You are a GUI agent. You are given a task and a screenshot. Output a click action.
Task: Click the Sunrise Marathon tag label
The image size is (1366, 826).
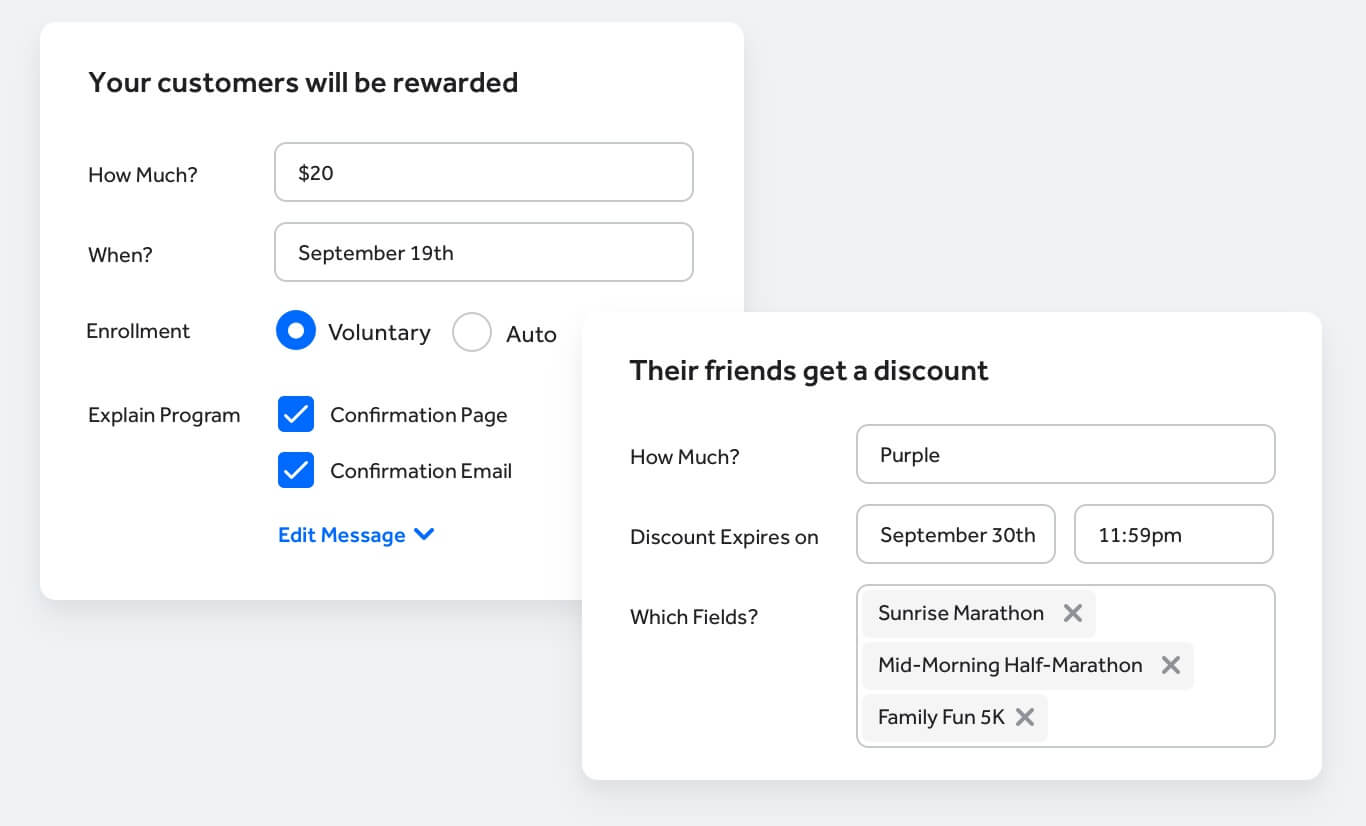[960, 613]
